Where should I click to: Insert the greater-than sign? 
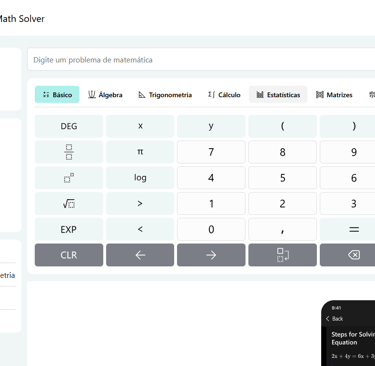[140, 203]
